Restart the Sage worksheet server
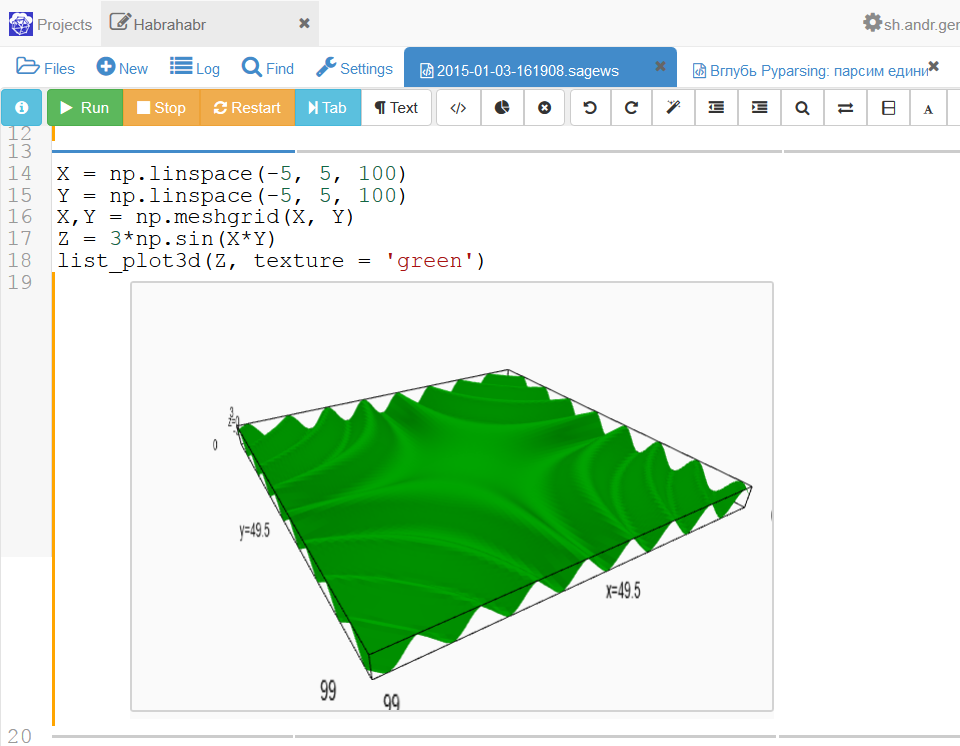Viewport: 960px width, 746px height. pos(247,108)
